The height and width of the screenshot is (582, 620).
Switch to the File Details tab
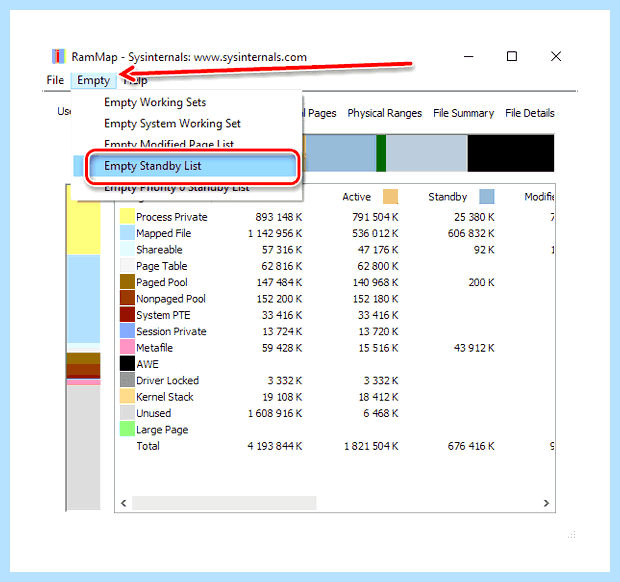pyautogui.click(x=529, y=113)
